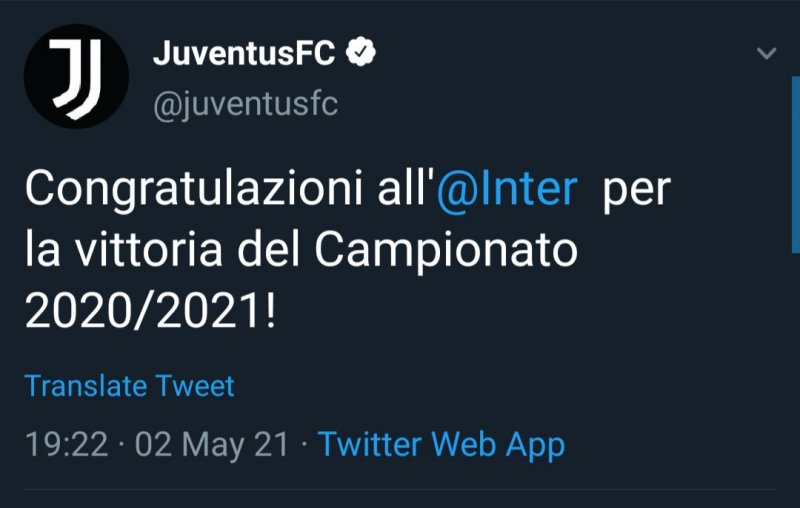
Task: Expand the tweet options chevron
Action: [x=767, y=53]
